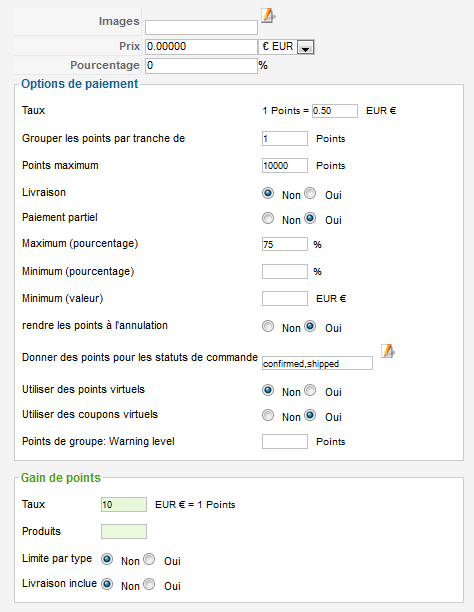Image resolution: width=474 pixels, height=612 pixels.
Task: Click the Taux points value field showing 0.50
Action: [335, 111]
